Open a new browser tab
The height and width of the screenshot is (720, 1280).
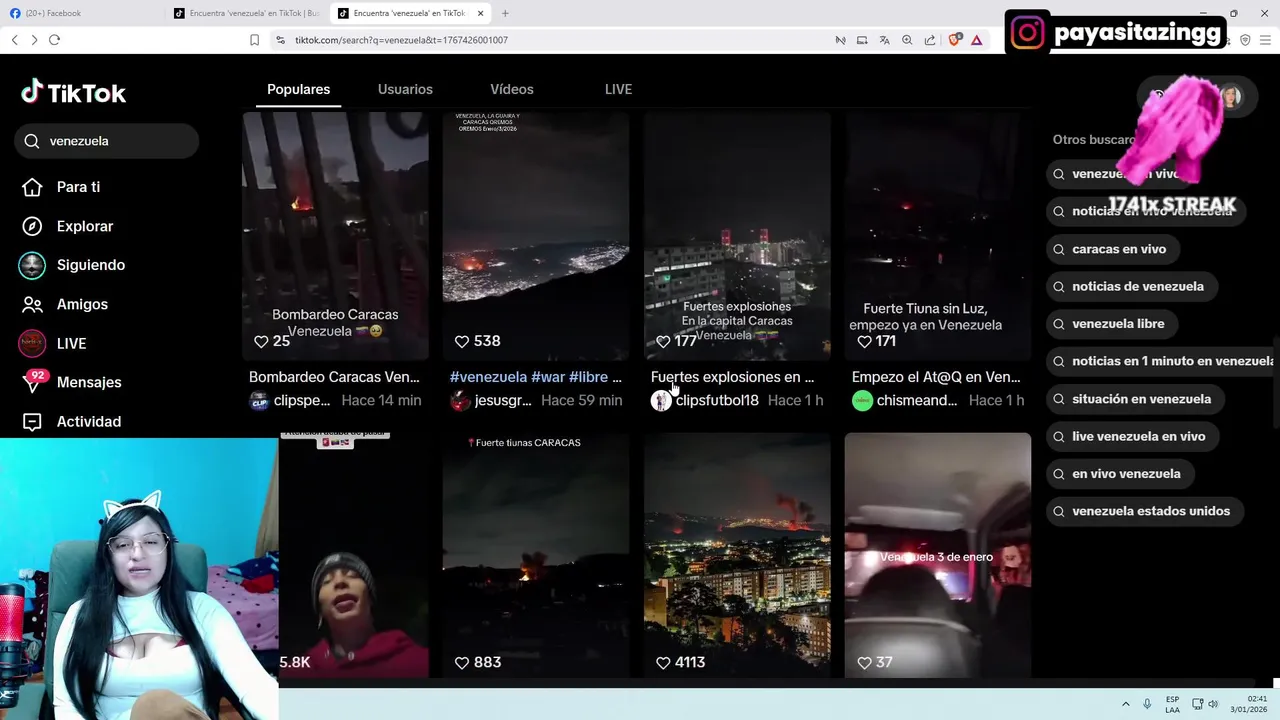coord(505,13)
